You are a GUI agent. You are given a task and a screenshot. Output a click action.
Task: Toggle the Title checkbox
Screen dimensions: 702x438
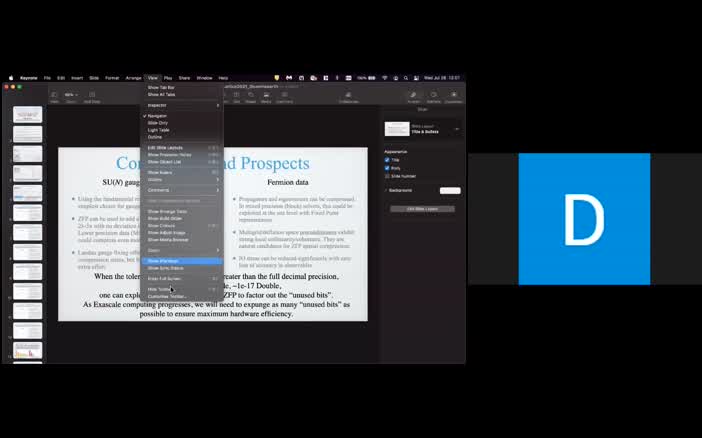click(387, 160)
